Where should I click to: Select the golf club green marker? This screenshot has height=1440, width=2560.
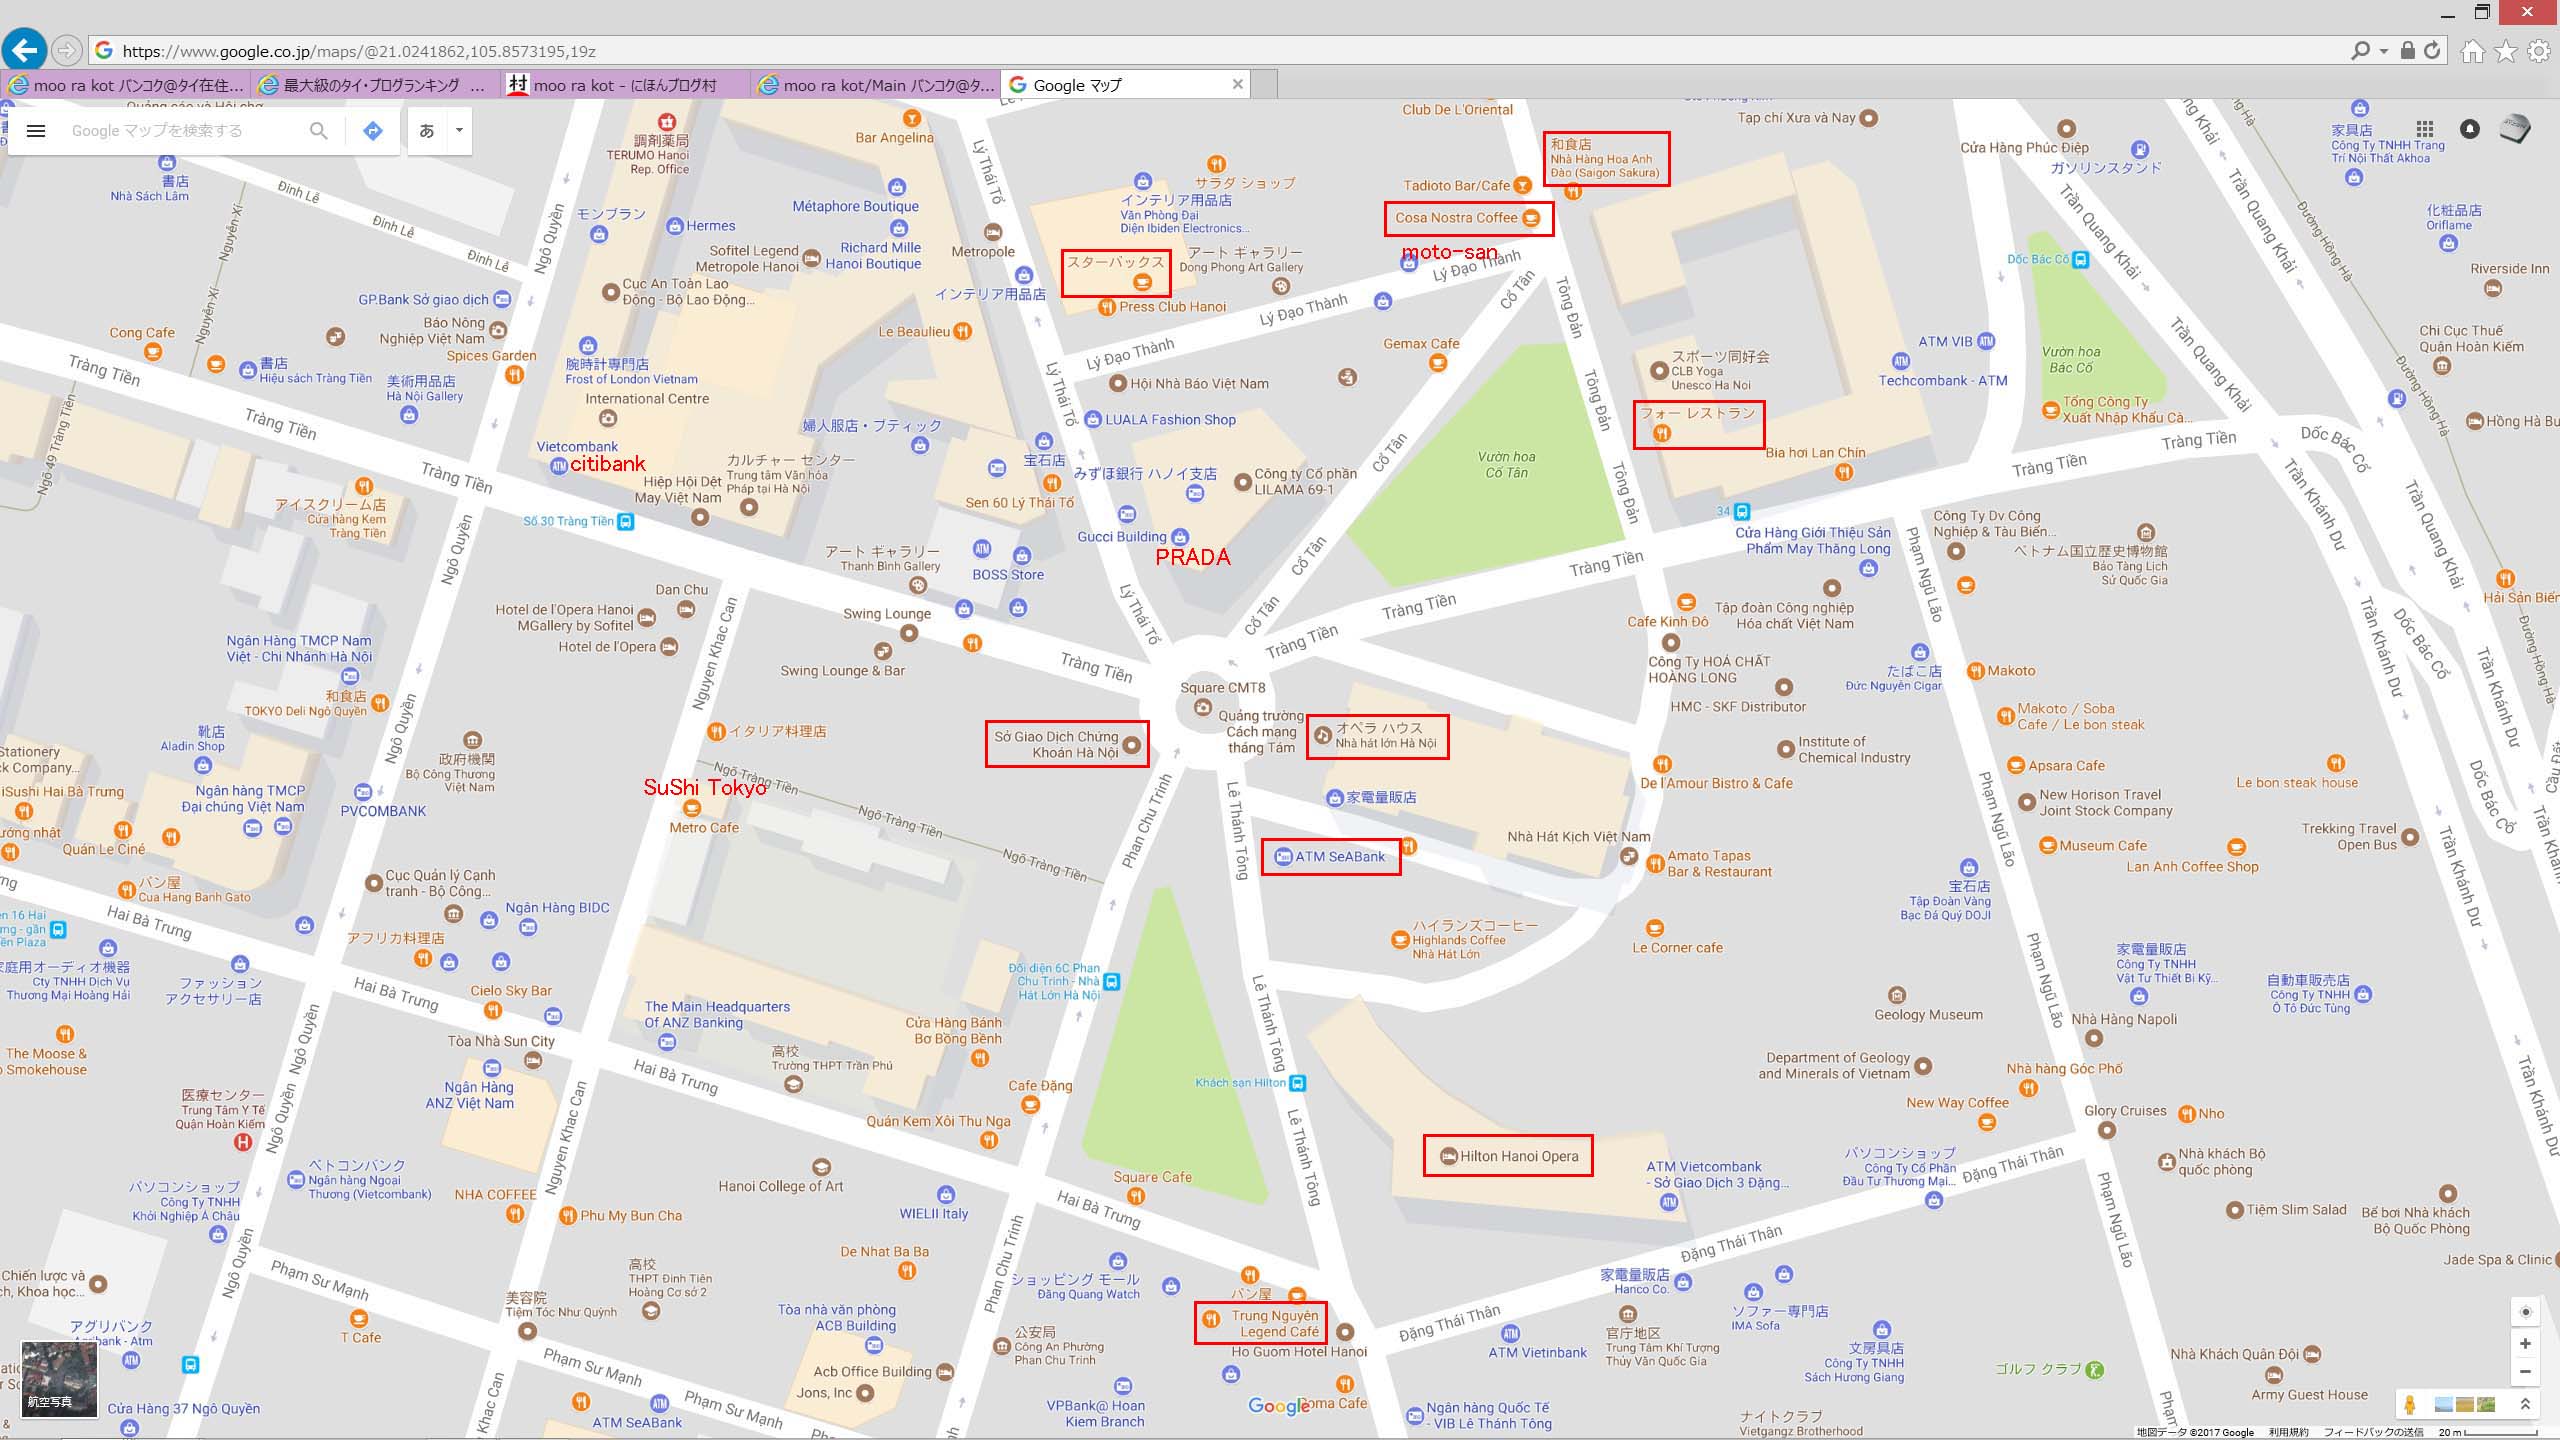(x=2096, y=1369)
